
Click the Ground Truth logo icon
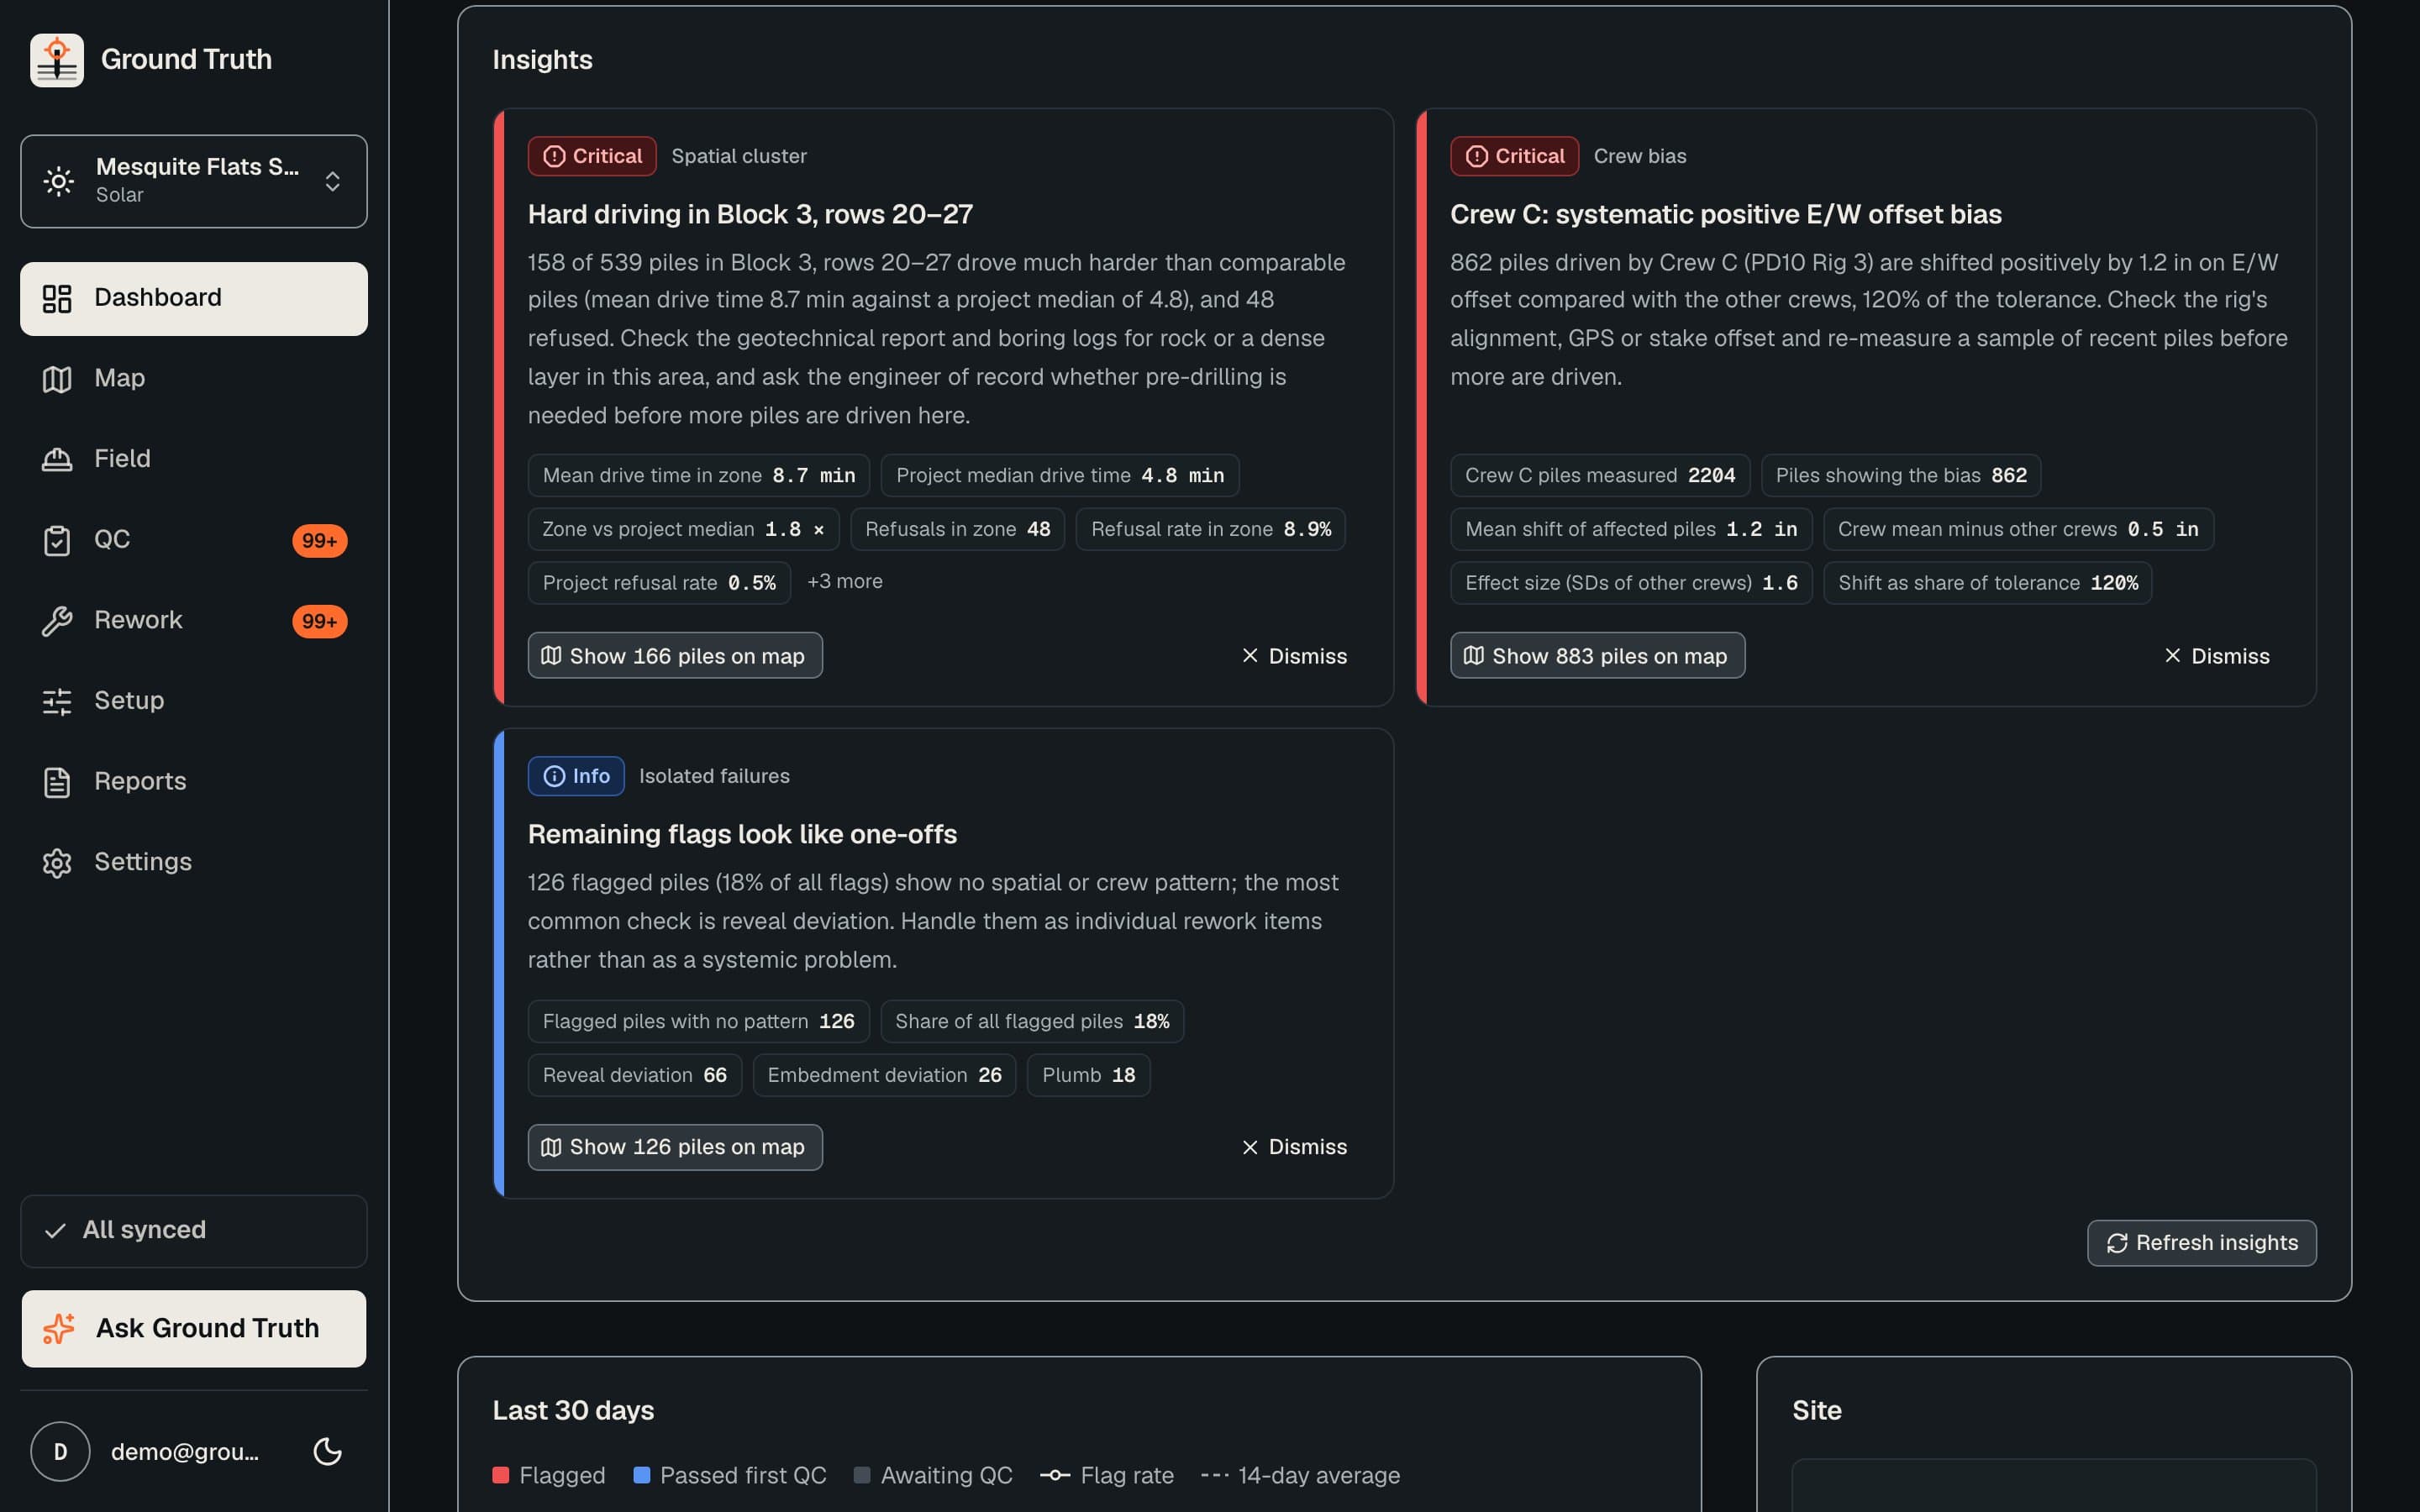(x=57, y=60)
